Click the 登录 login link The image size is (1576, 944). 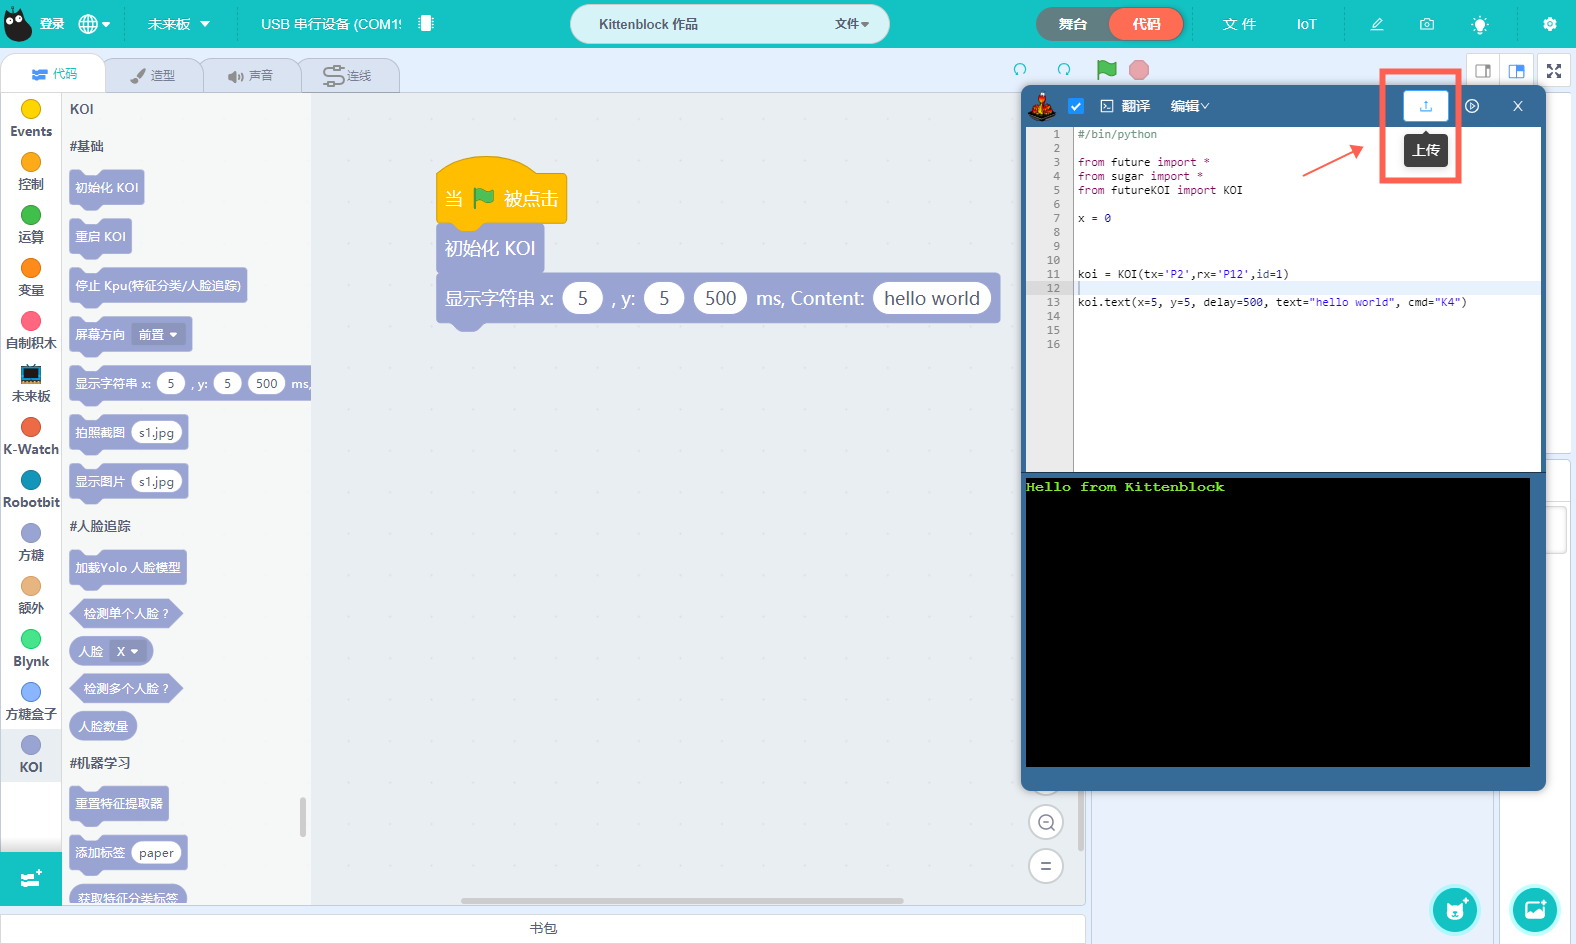coord(52,24)
